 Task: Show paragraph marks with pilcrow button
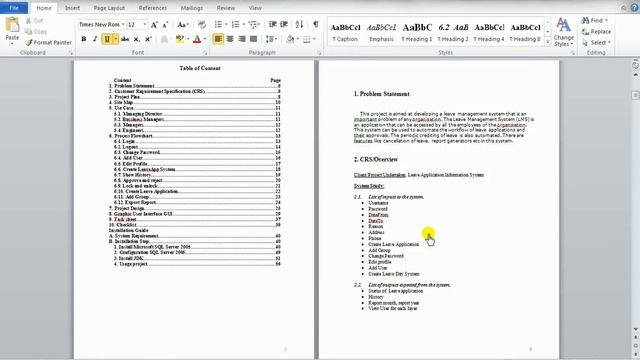click(316, 25)
